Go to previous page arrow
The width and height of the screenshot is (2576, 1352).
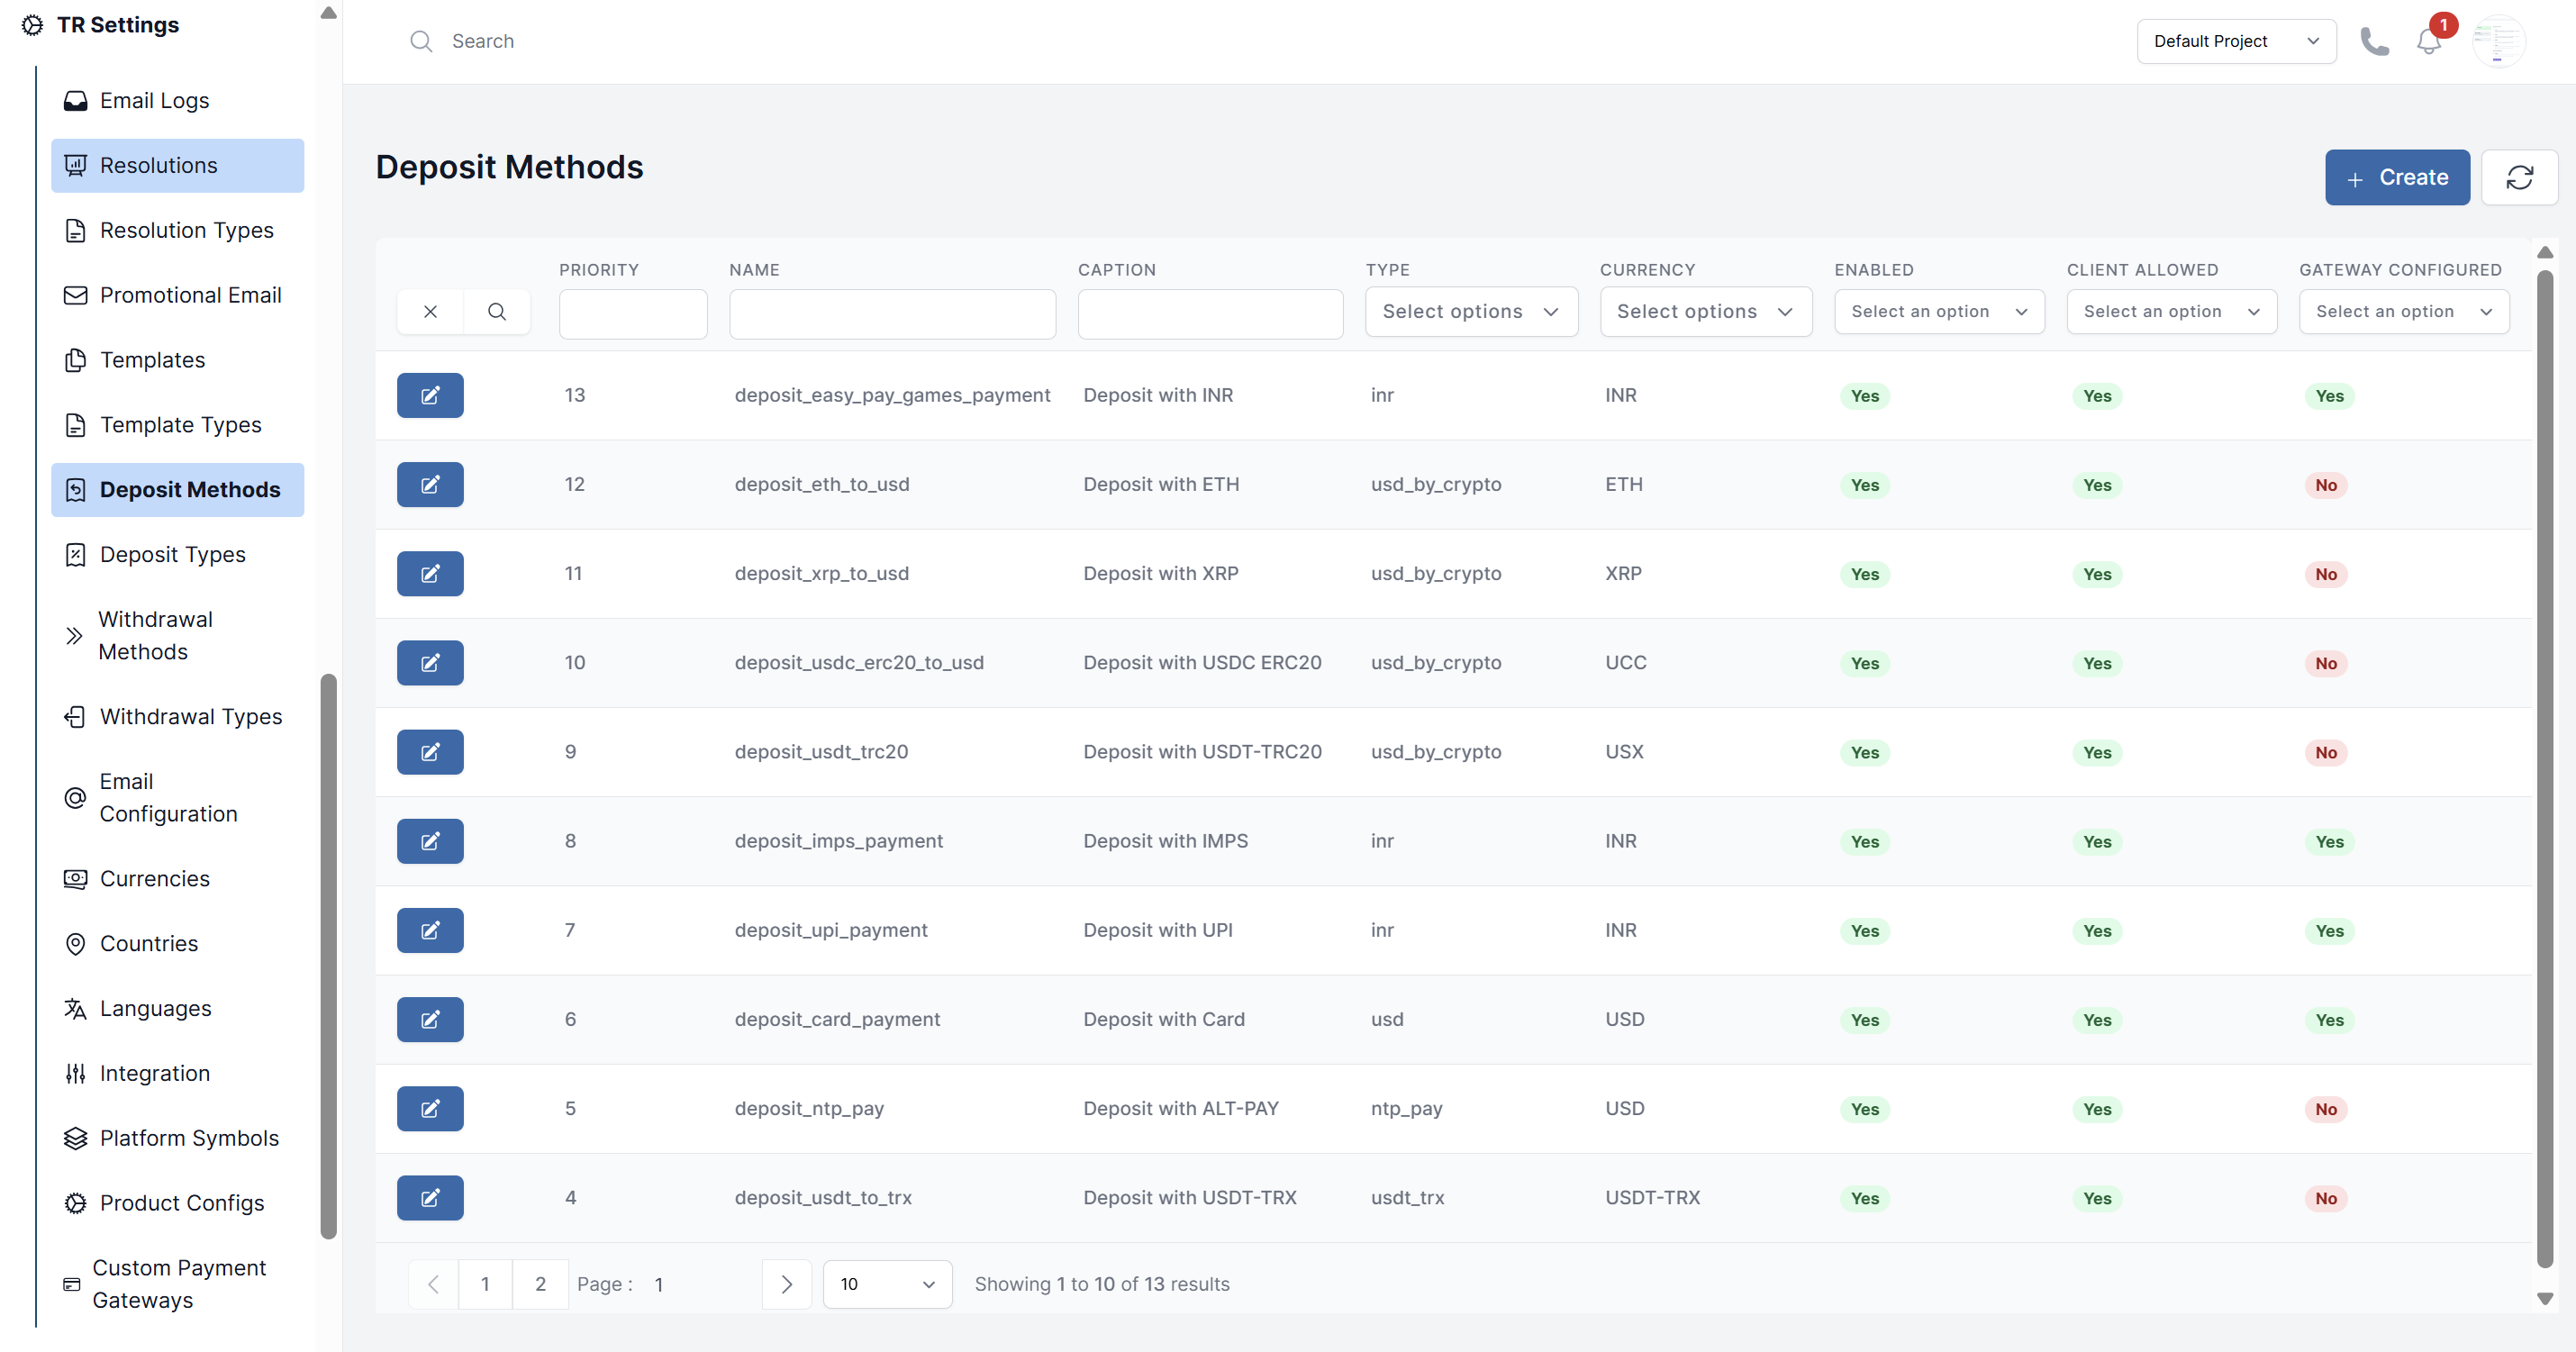coord(433,1284)
